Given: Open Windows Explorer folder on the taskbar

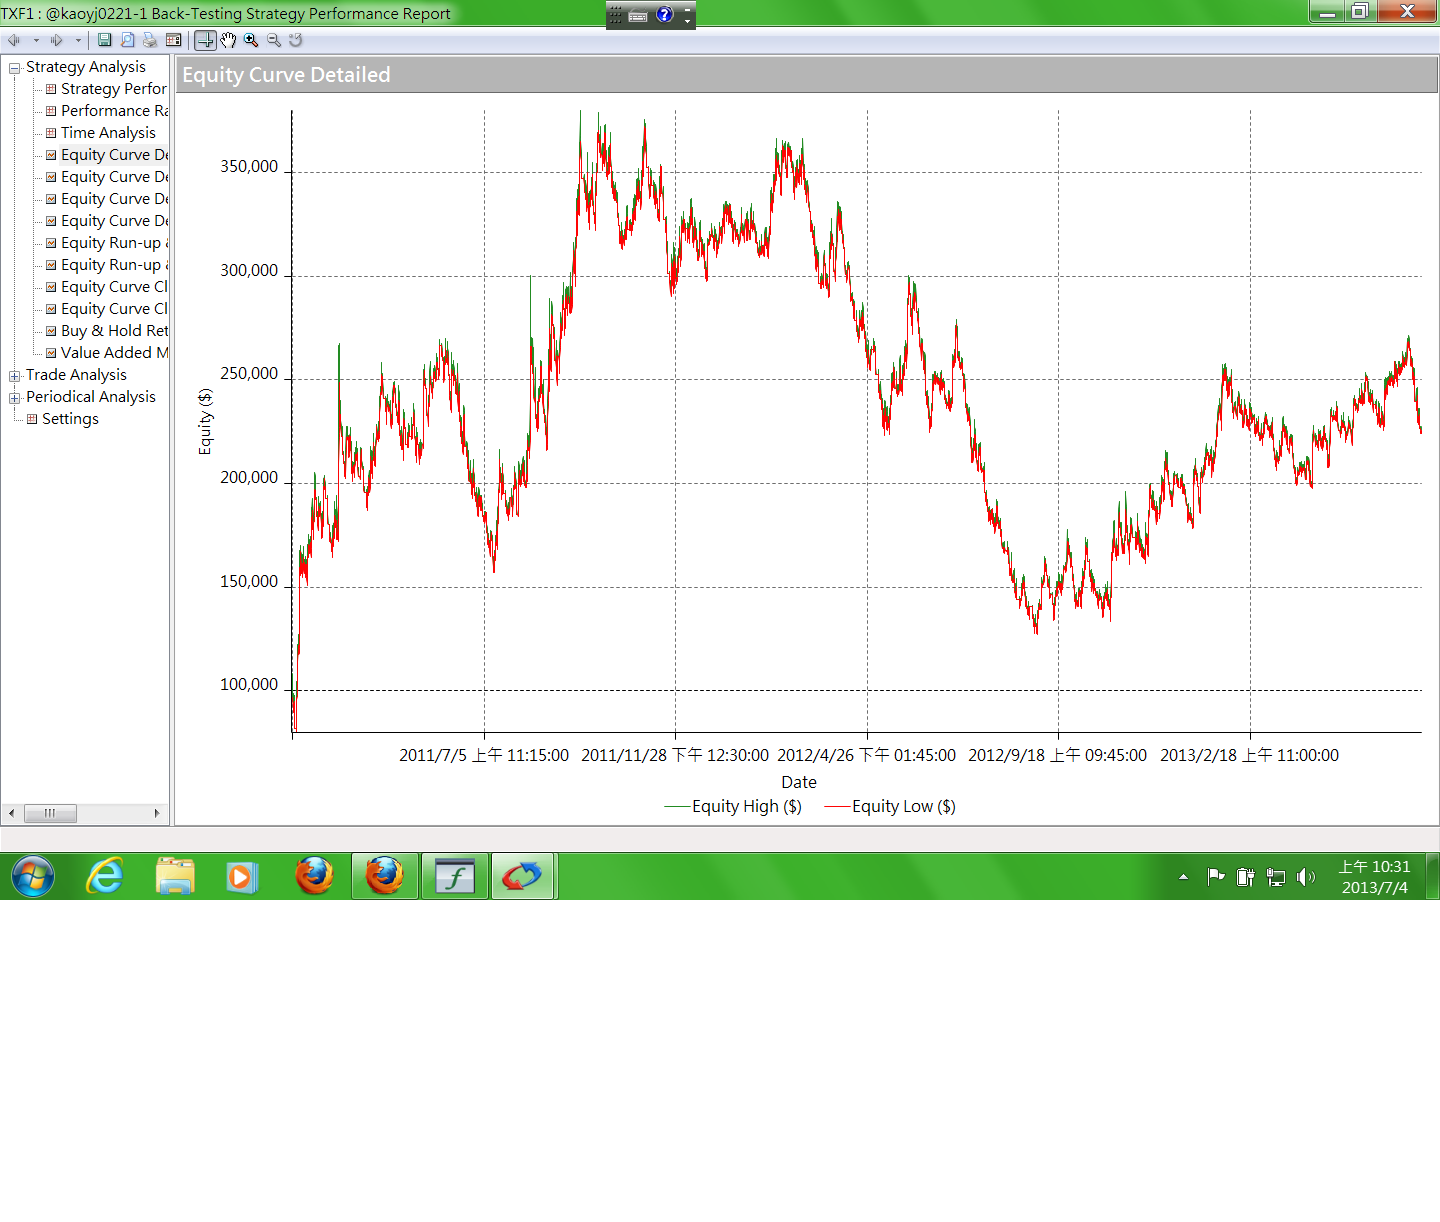Looking at the screenshot, I should point(175,877).
